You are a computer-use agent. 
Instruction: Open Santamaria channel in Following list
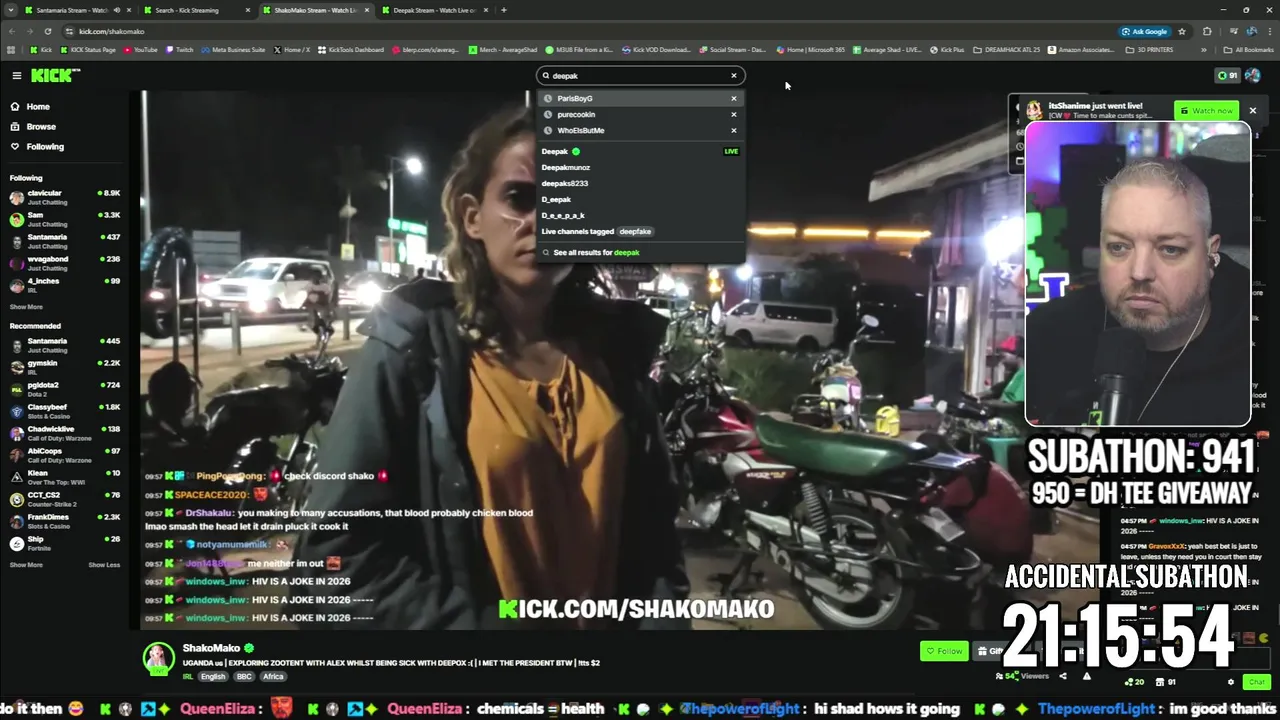[65, 240]
